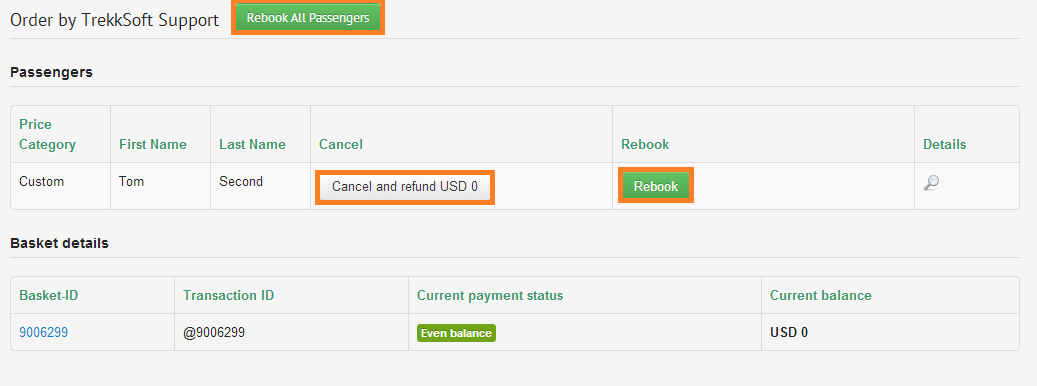Cancel and refund USD 0
Viewport: 1037px width, 386px height.
point(405,186)
